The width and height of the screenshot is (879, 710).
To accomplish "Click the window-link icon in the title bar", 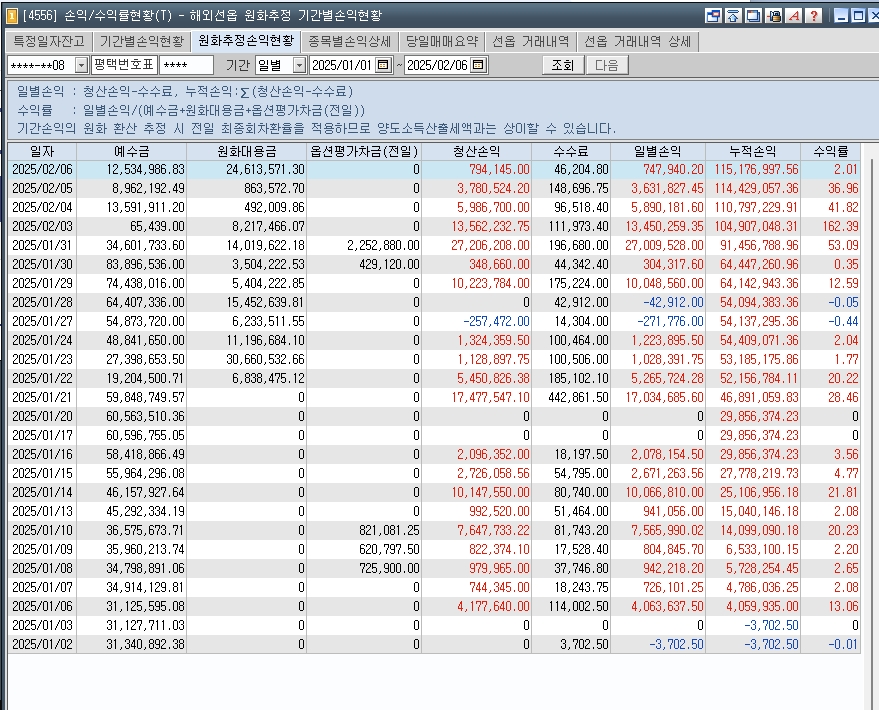I will coord(713,16).
